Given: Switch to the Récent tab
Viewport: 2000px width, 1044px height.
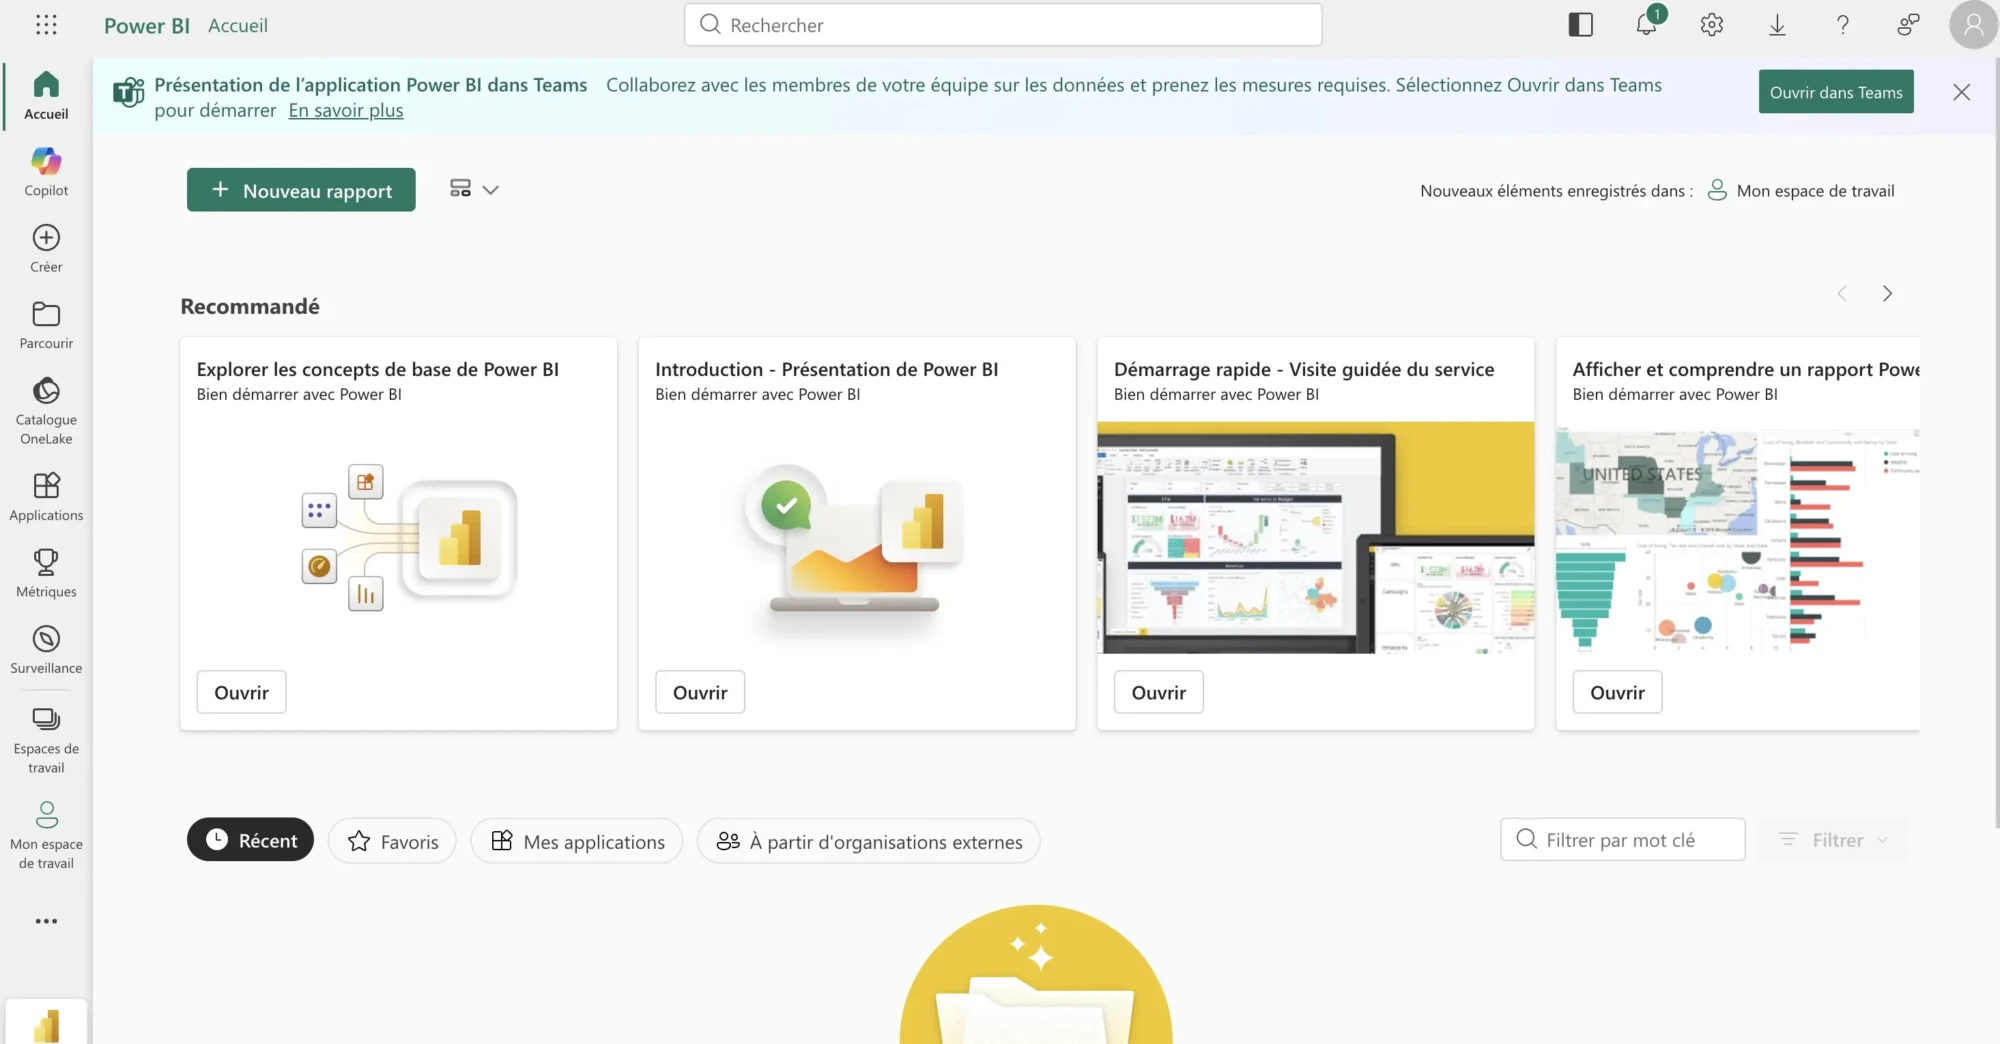Looking at the screenshot, I should [250, 840].
